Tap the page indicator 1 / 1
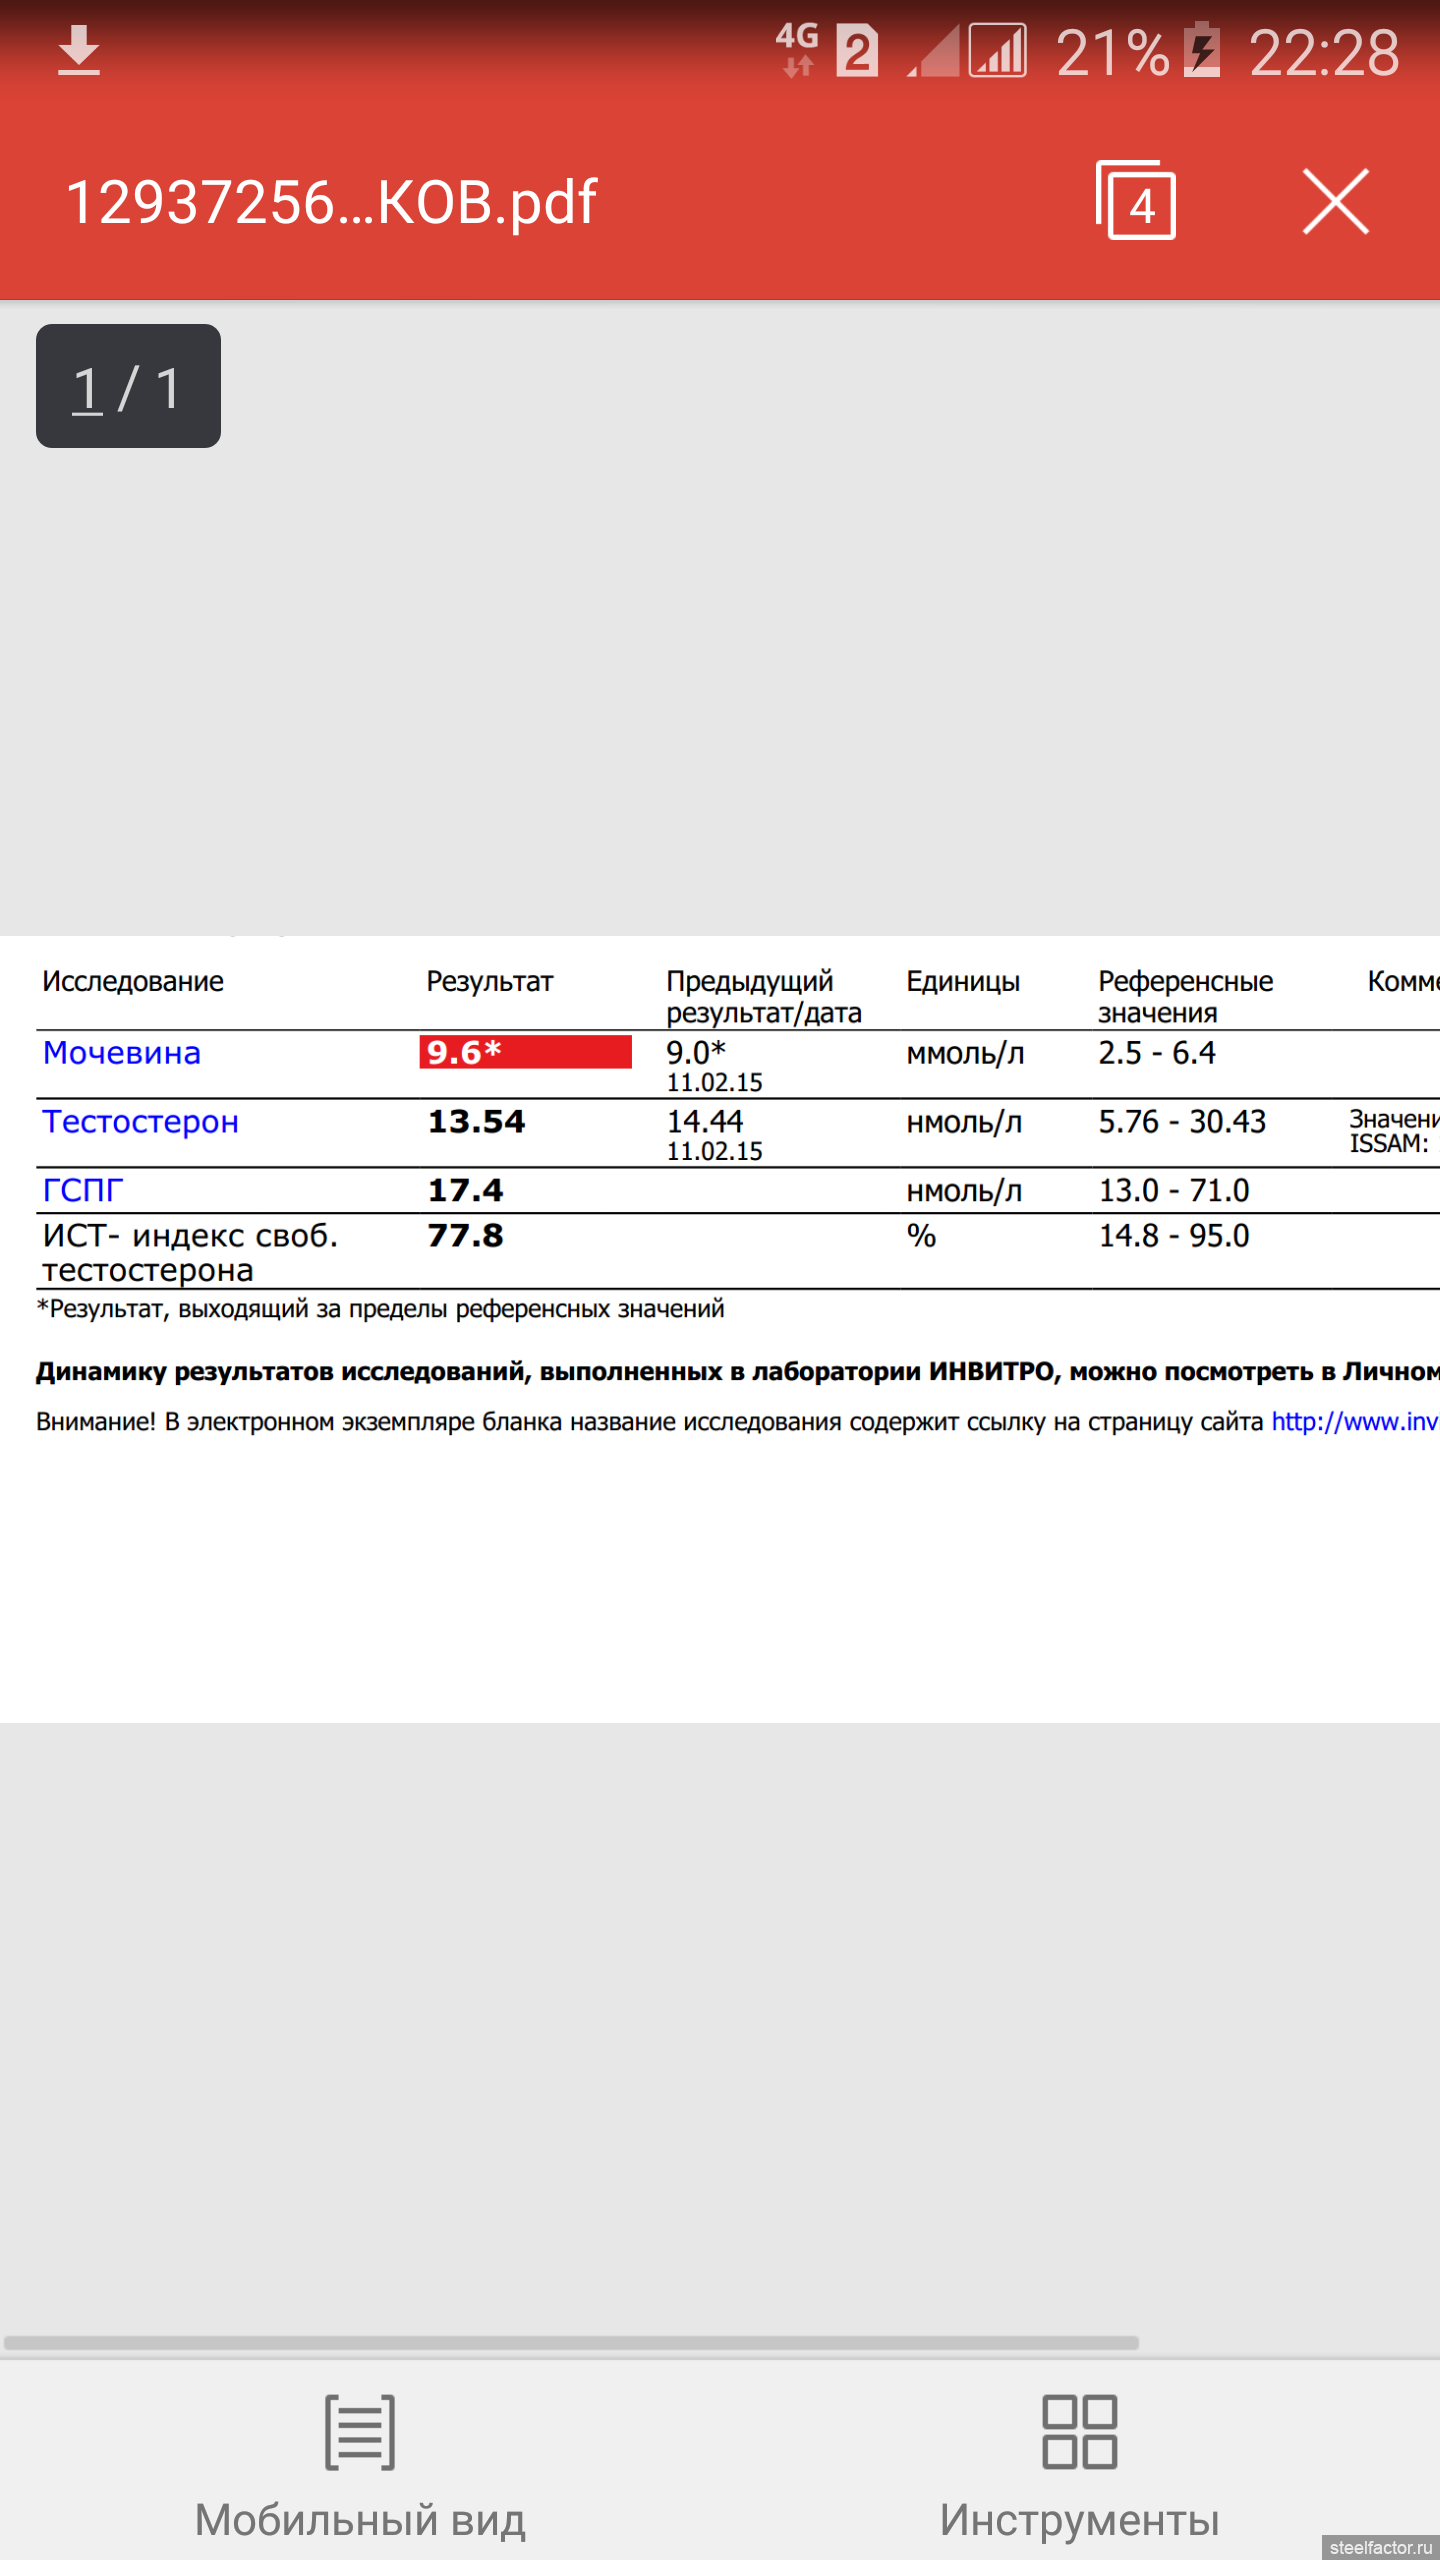 coord(128,386)
